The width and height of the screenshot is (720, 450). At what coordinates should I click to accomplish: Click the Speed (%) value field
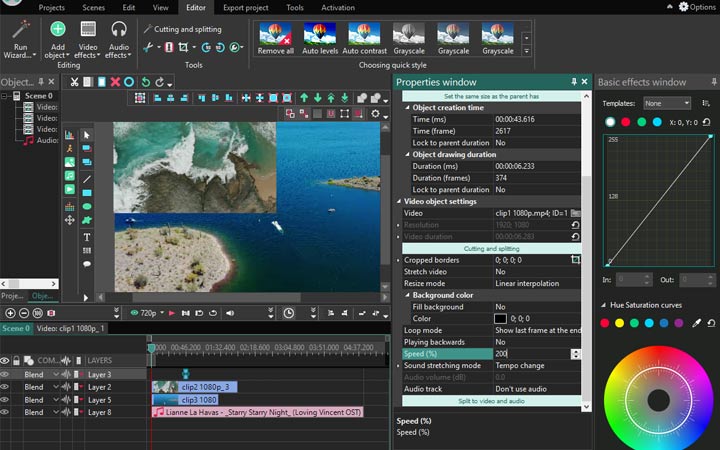point(530,354)
